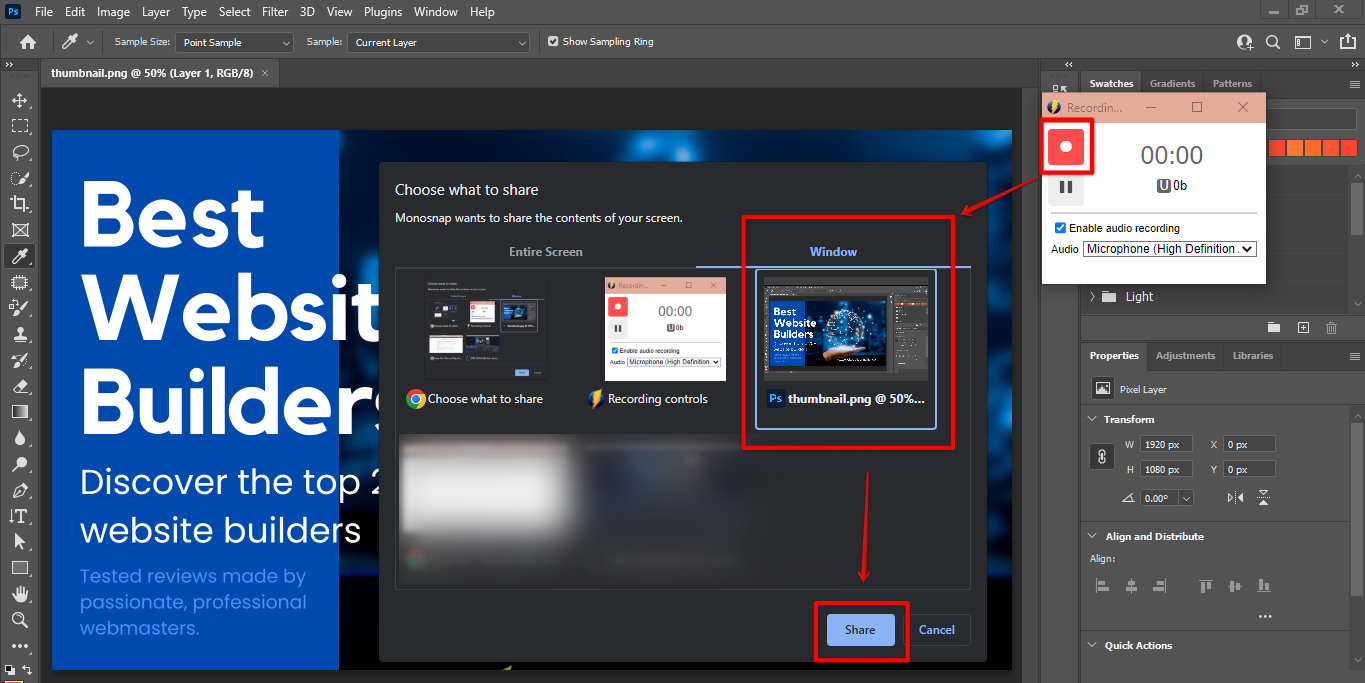Select the Crop tool

[x=20, y=204]
